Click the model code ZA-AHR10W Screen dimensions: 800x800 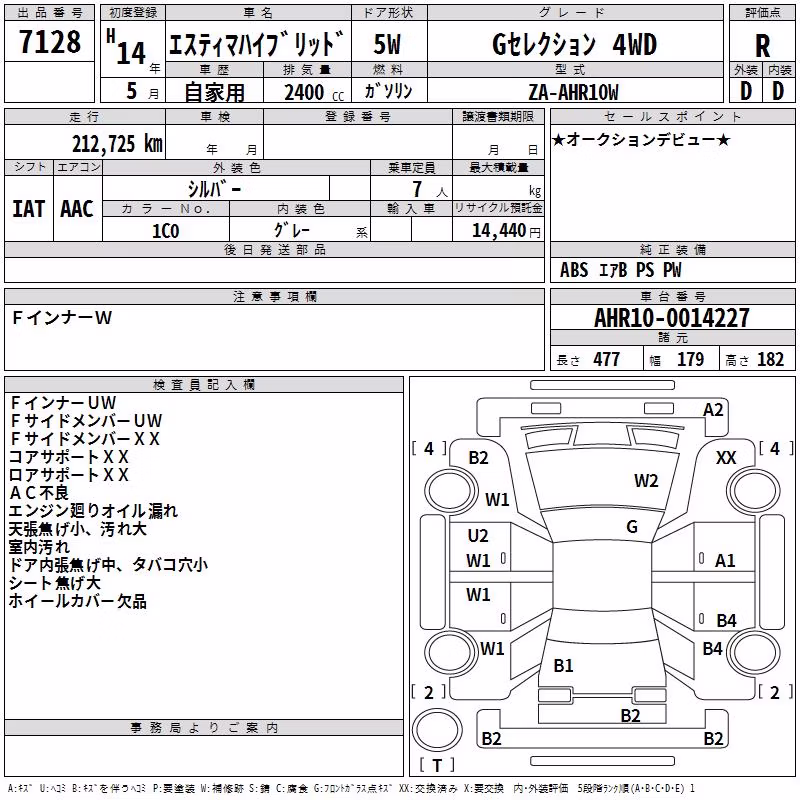click(x=573, y=92)
